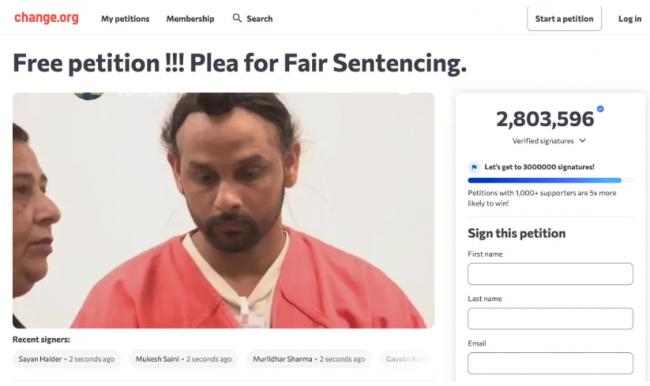Expand the Verified signatures chevron
The width and height of the screenshot is (650, 386).
tap(582, 141)
